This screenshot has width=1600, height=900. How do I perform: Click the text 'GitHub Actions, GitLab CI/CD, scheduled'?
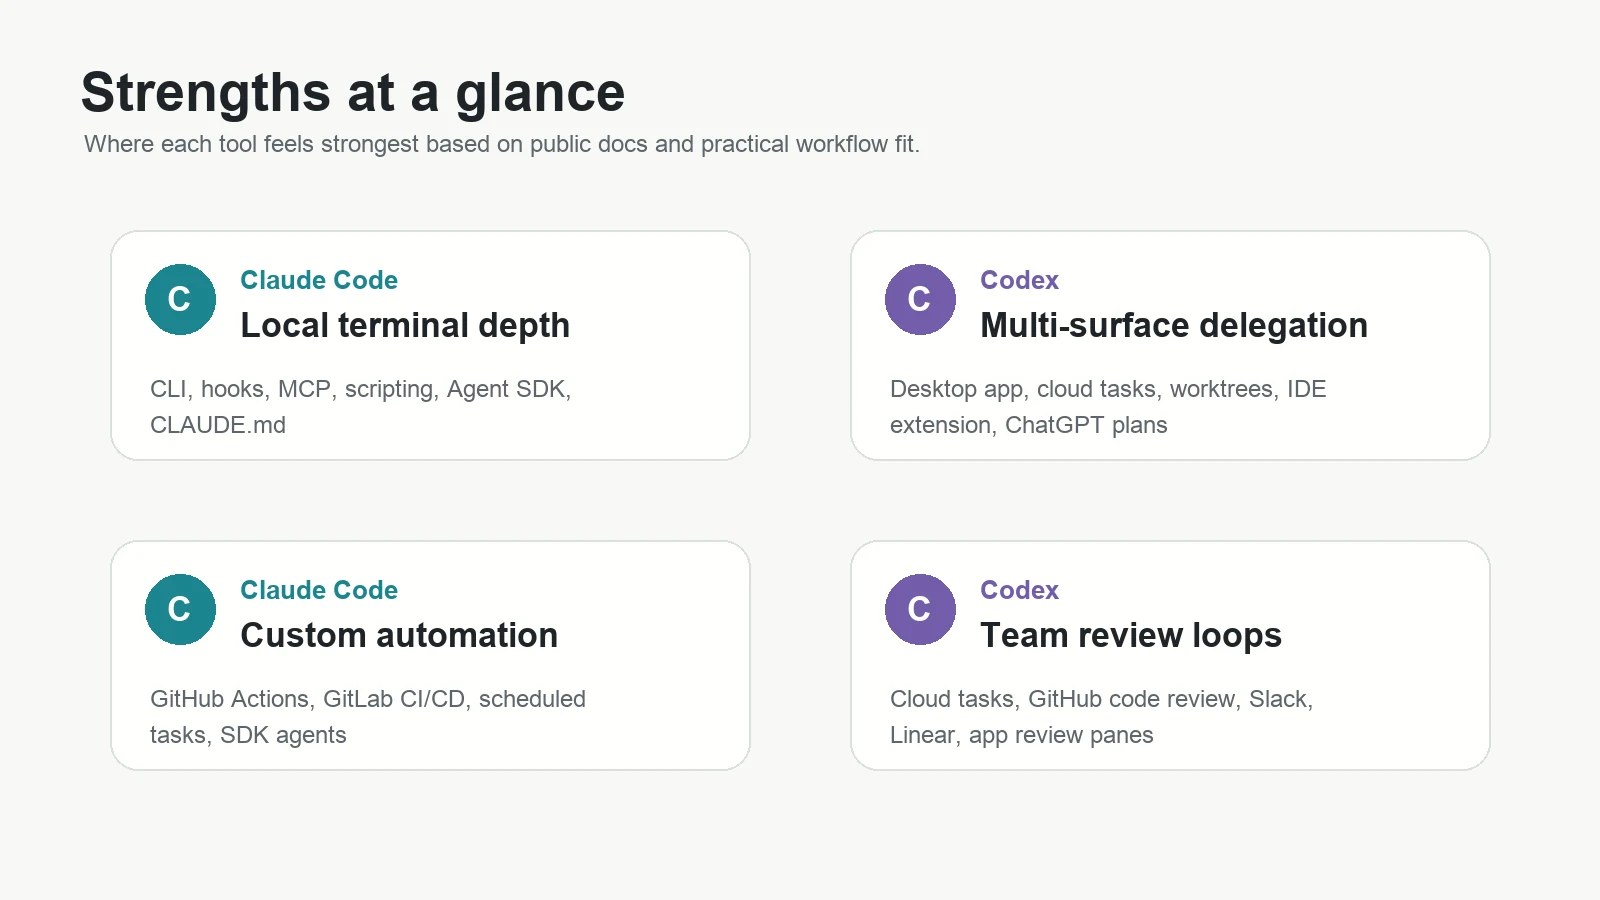coord(368,699)
